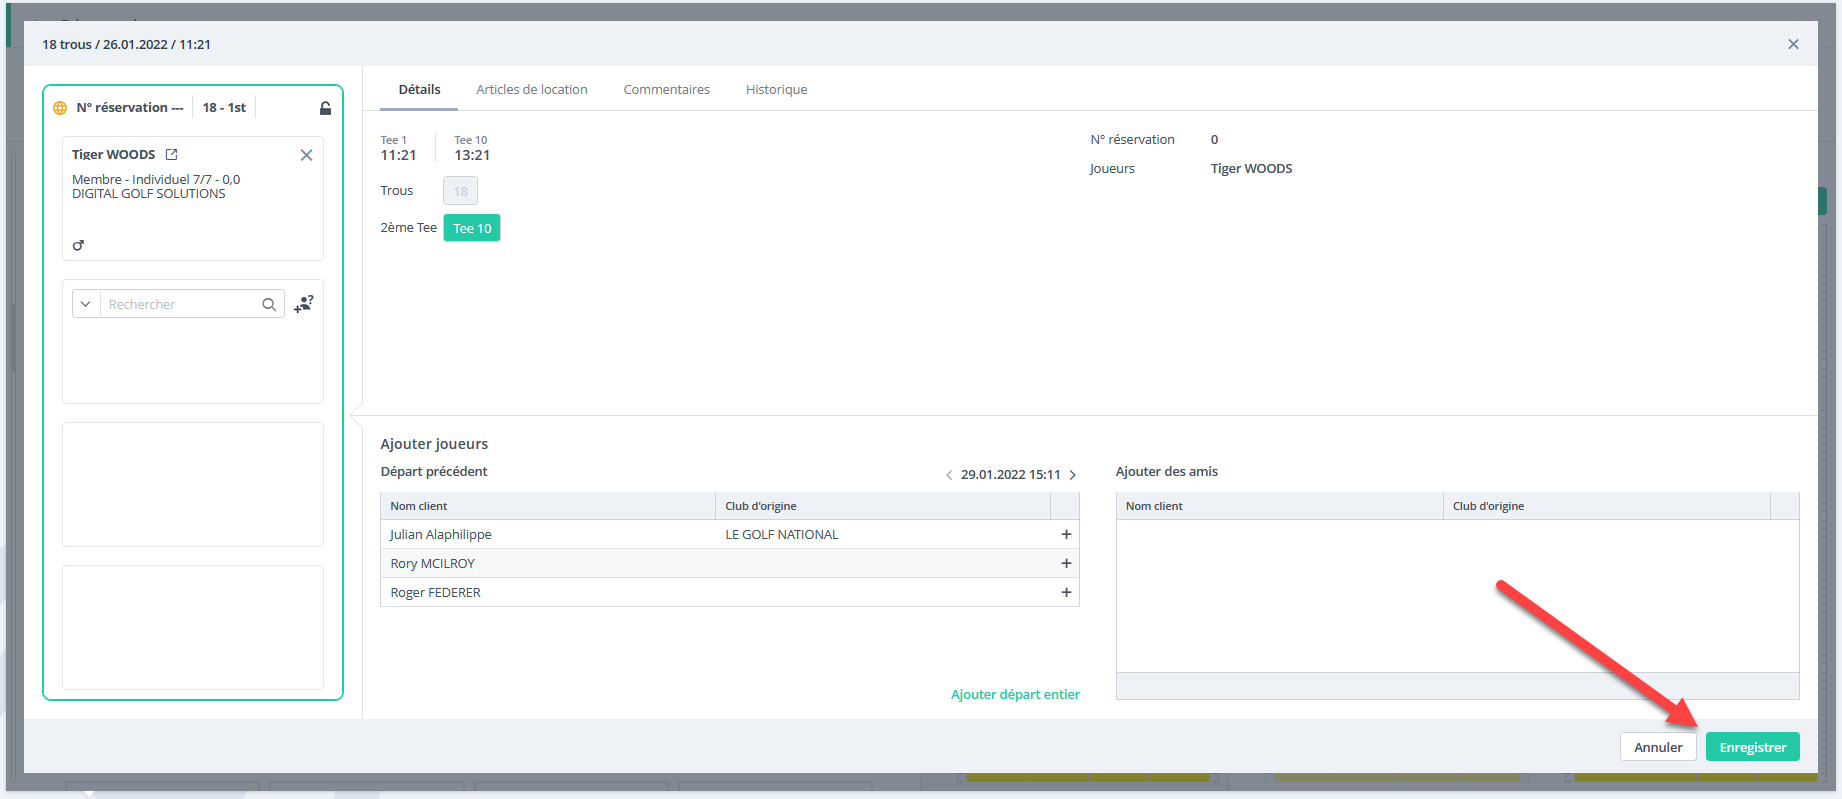Screen dimensions: 1842x799
Task: Click the Tee 1 time 11:21
Action: [398, 155]
